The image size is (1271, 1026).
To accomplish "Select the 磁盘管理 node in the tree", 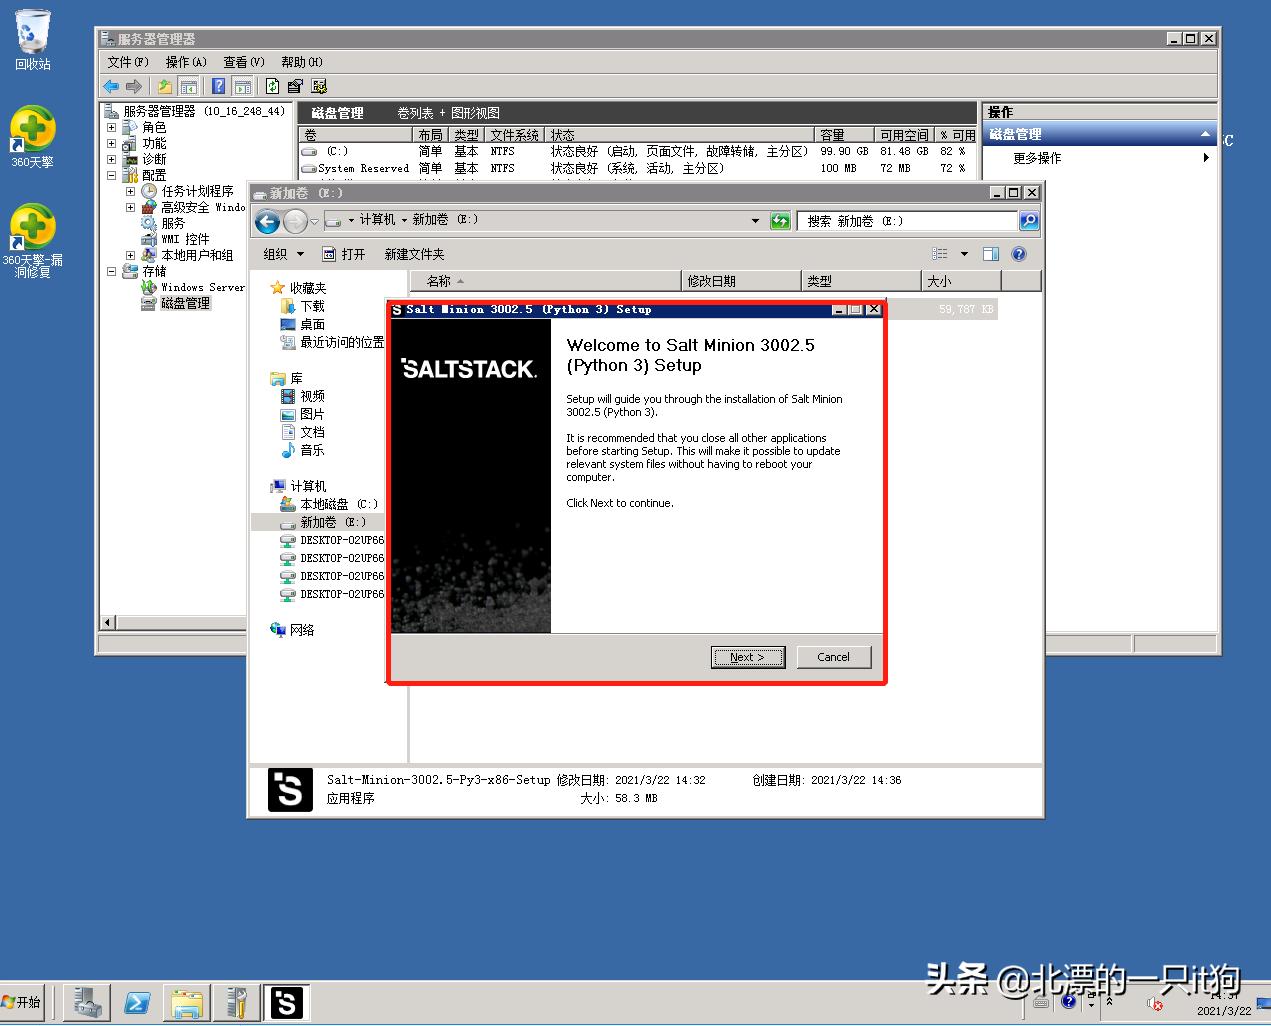I will click(x=184, y=303).
